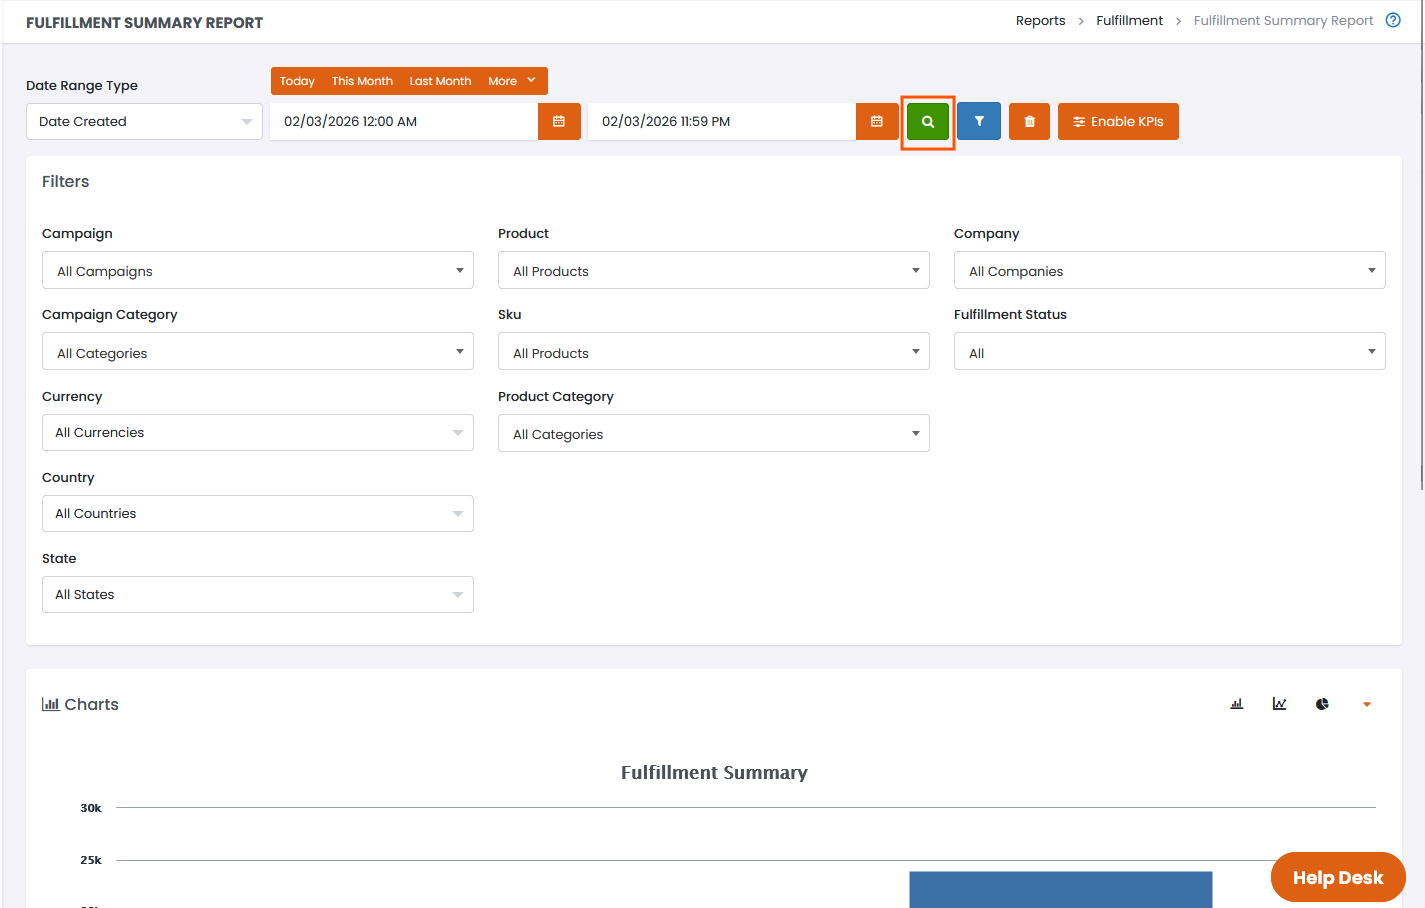1425x908 pixels.
Task: Open the Campaign dropdown
Action: pyautogui.click(x=257, y=271)
